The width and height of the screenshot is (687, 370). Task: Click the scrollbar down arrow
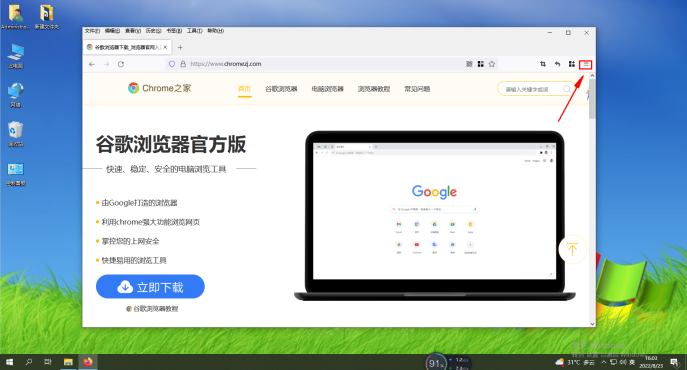coord(592,324)
